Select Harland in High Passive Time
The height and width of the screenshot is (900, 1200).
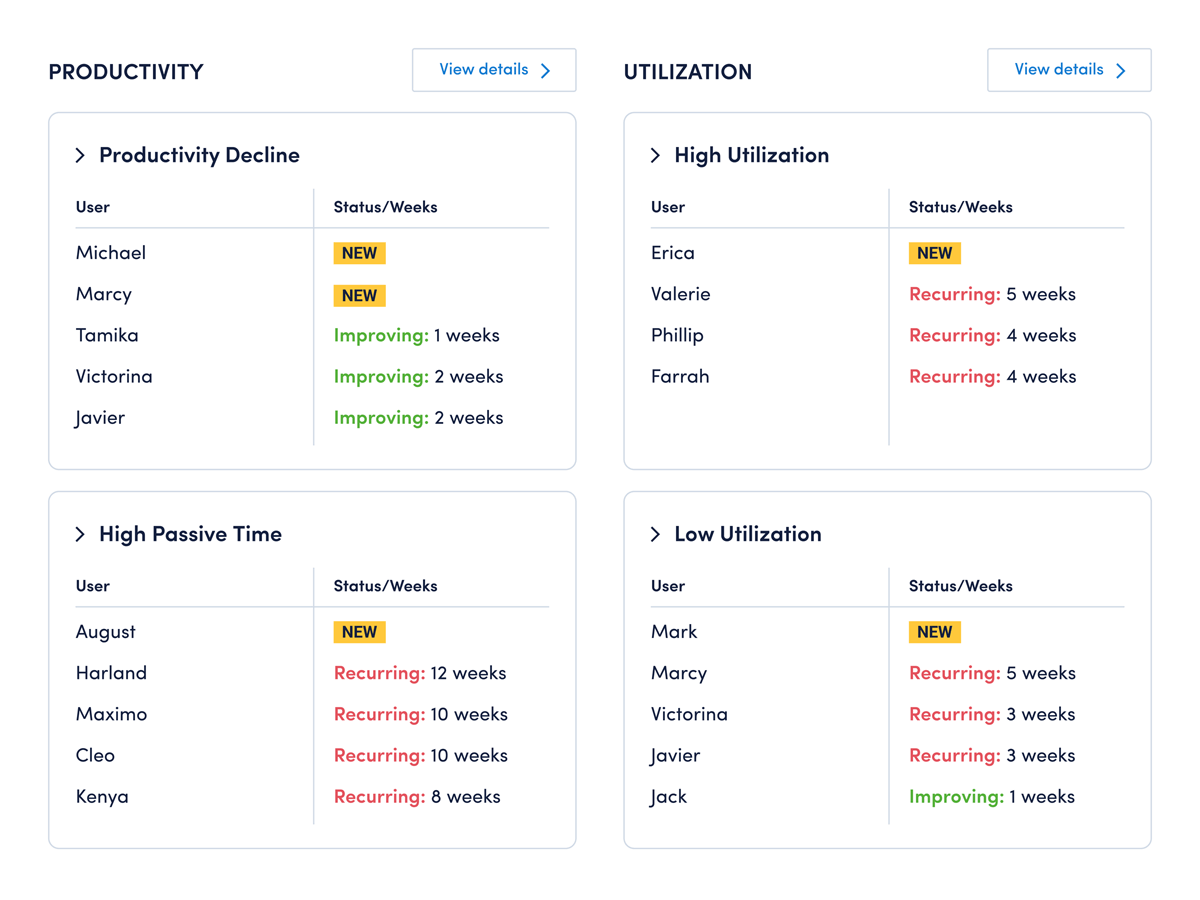111,673
